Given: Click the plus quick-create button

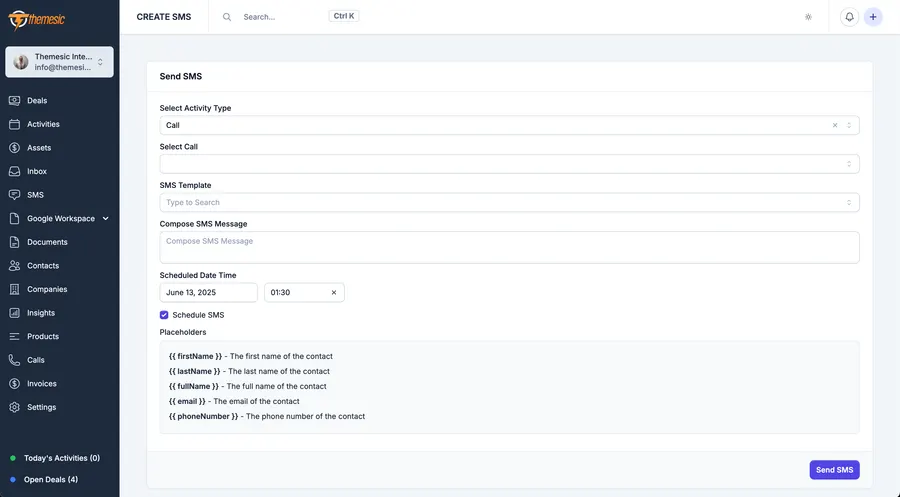Looking at the screenshot, I should pyautogui.click(x=873, y=17).
